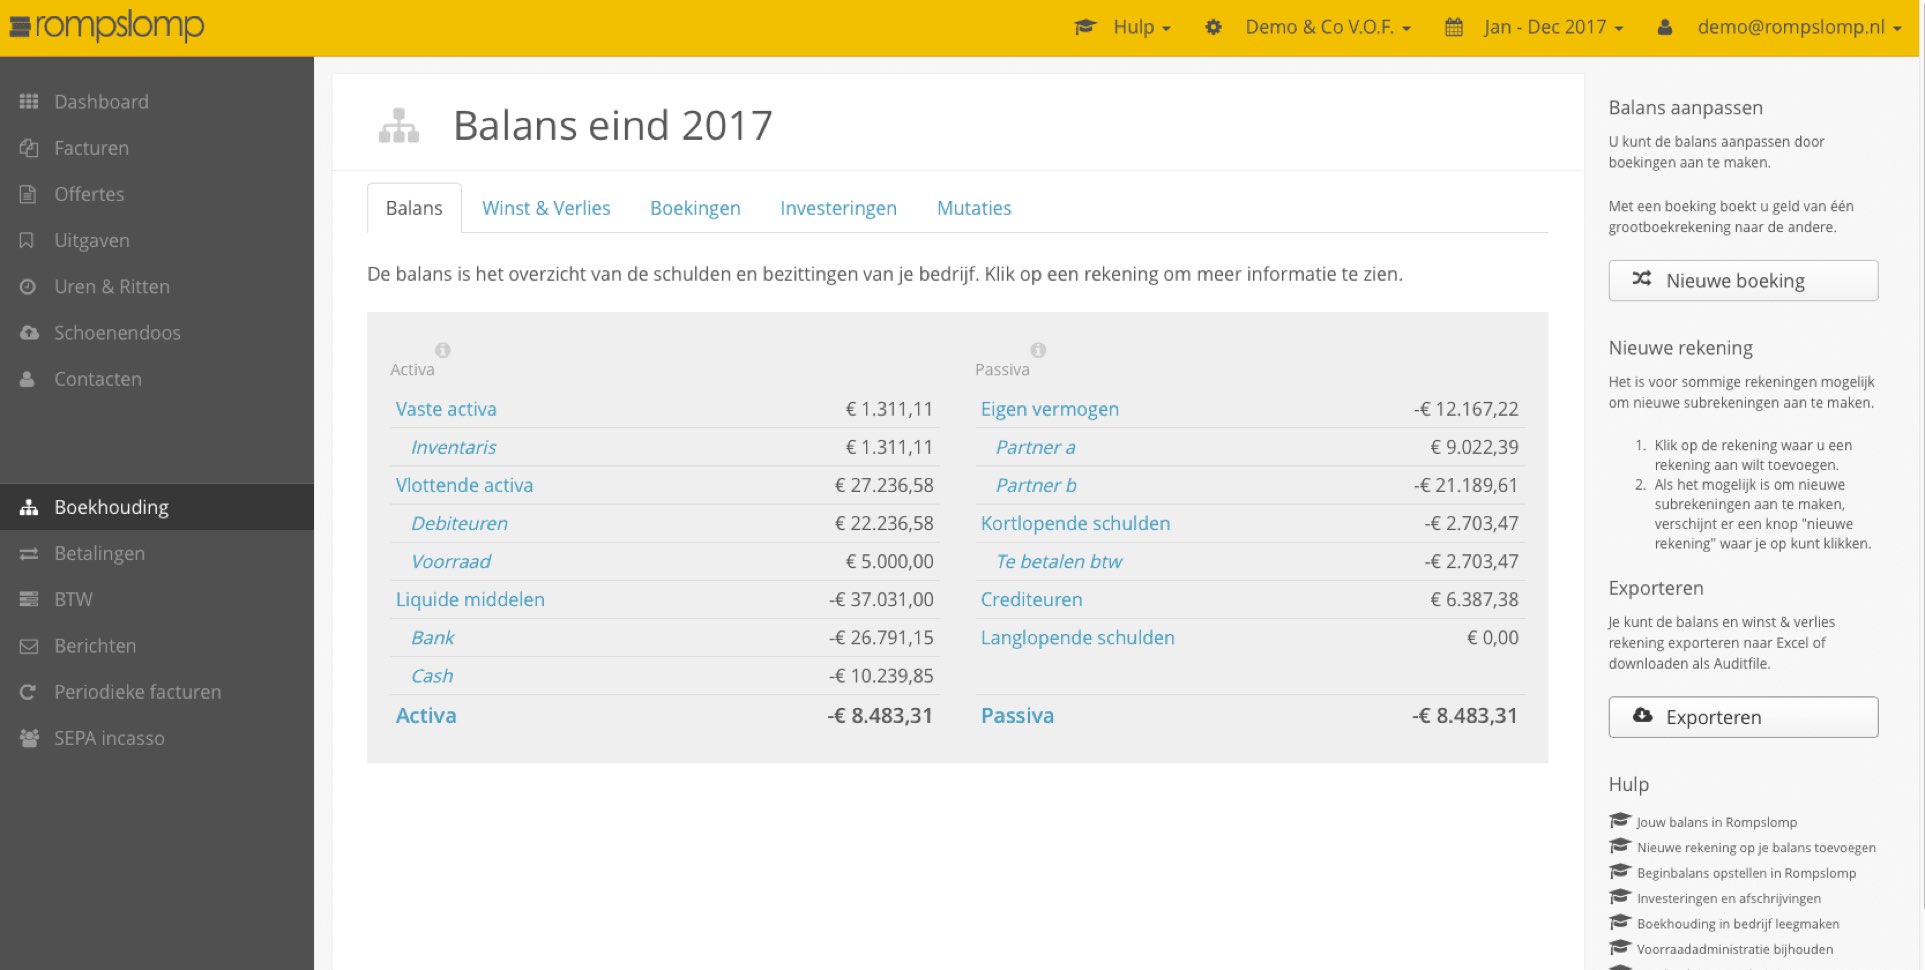
Task: Click the Activa total link
Action: (426, 715)
